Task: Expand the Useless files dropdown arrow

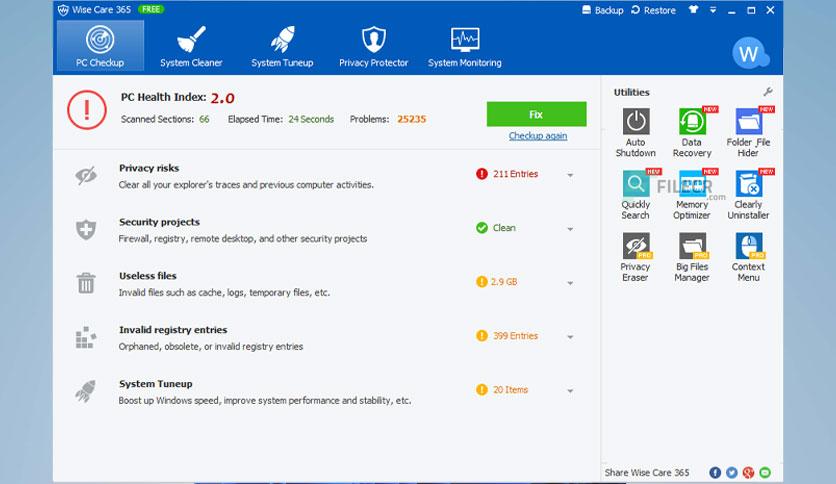Action: click(x=570, y=283)
